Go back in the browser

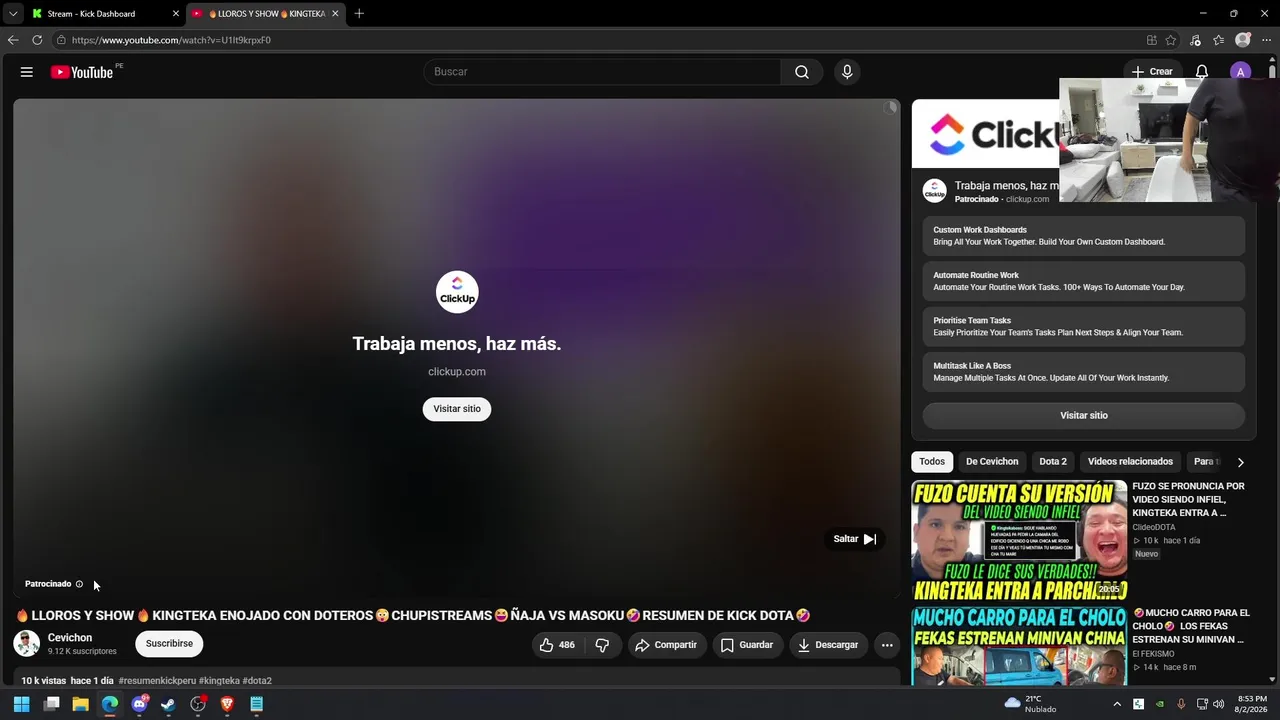tap(13, 40)
